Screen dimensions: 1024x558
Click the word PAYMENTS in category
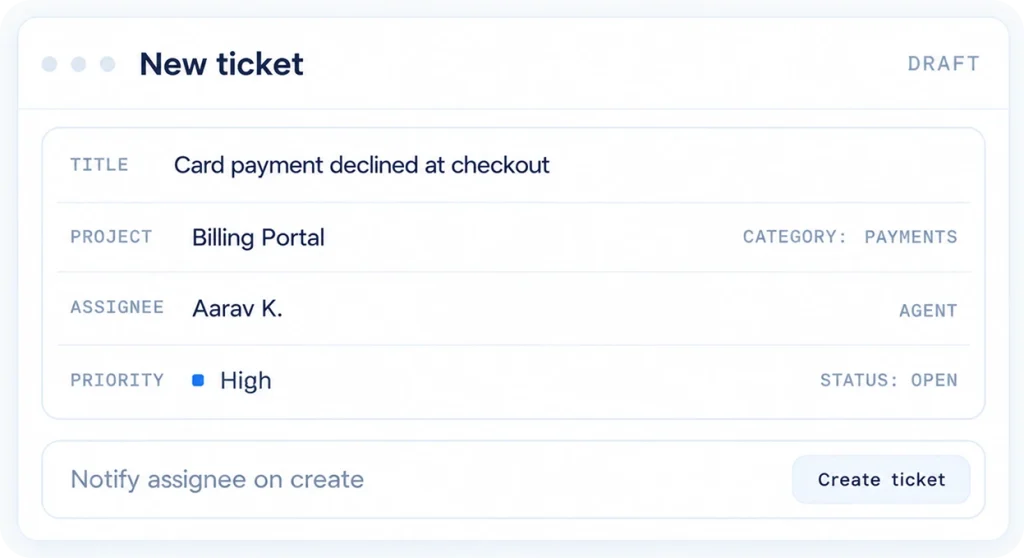click(911, 237)
